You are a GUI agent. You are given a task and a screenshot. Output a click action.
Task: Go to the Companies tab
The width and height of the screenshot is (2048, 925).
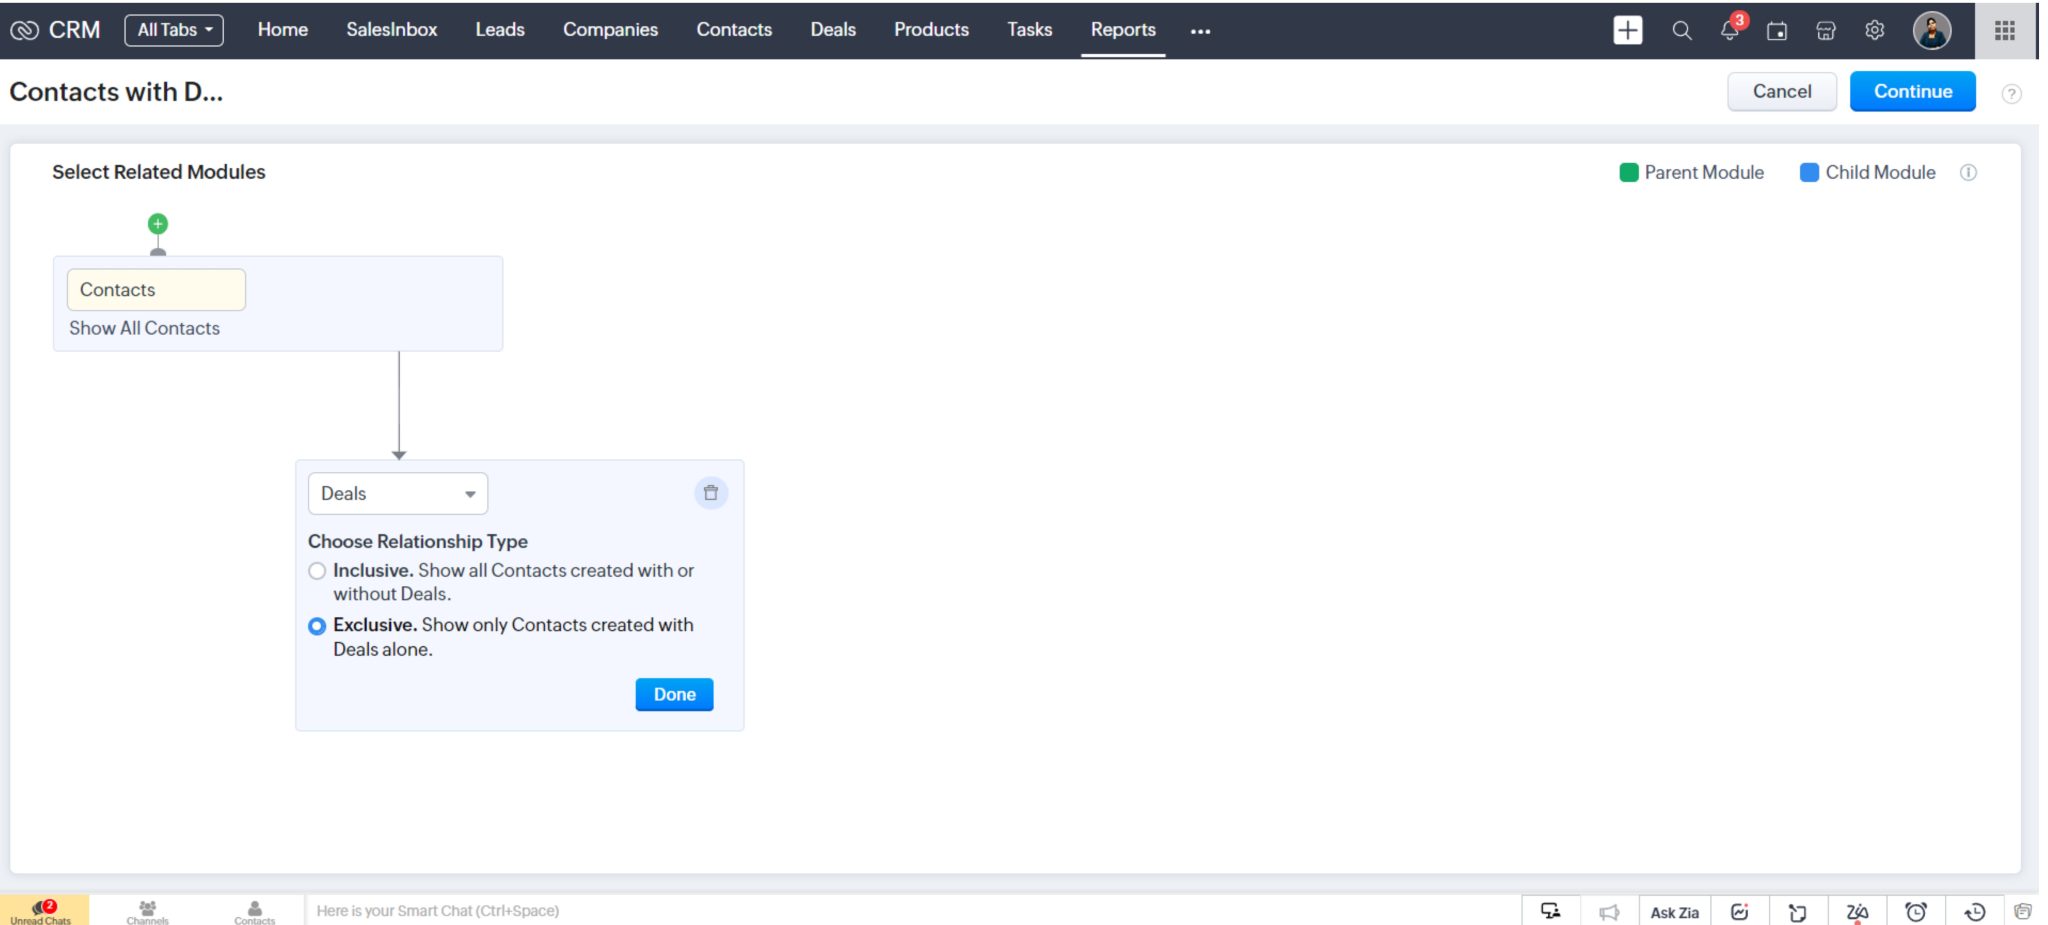tap(610, 29)
